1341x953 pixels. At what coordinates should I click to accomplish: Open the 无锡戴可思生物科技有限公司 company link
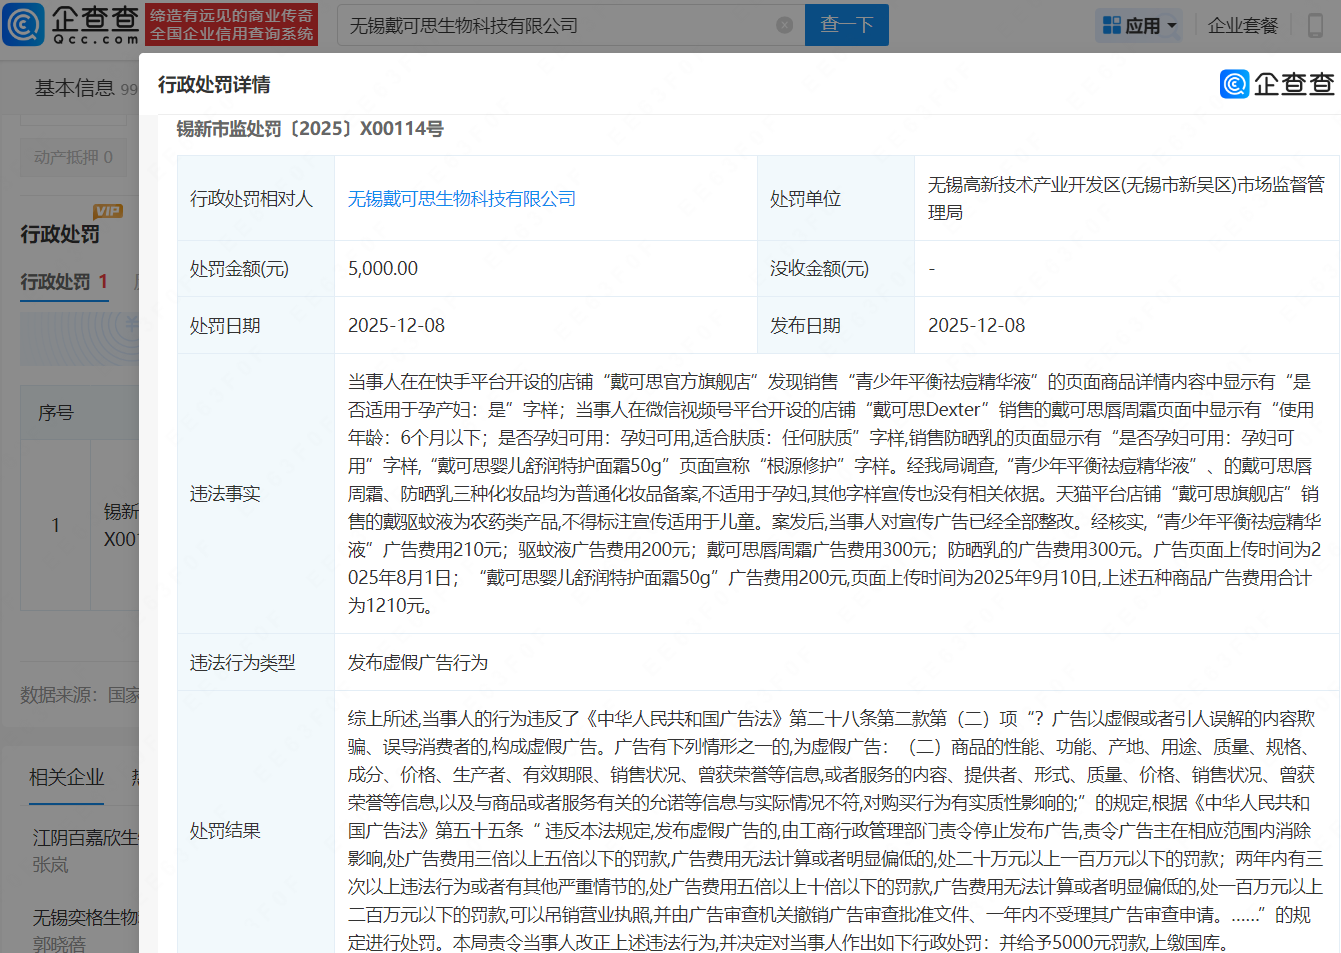tap(461, 199)
